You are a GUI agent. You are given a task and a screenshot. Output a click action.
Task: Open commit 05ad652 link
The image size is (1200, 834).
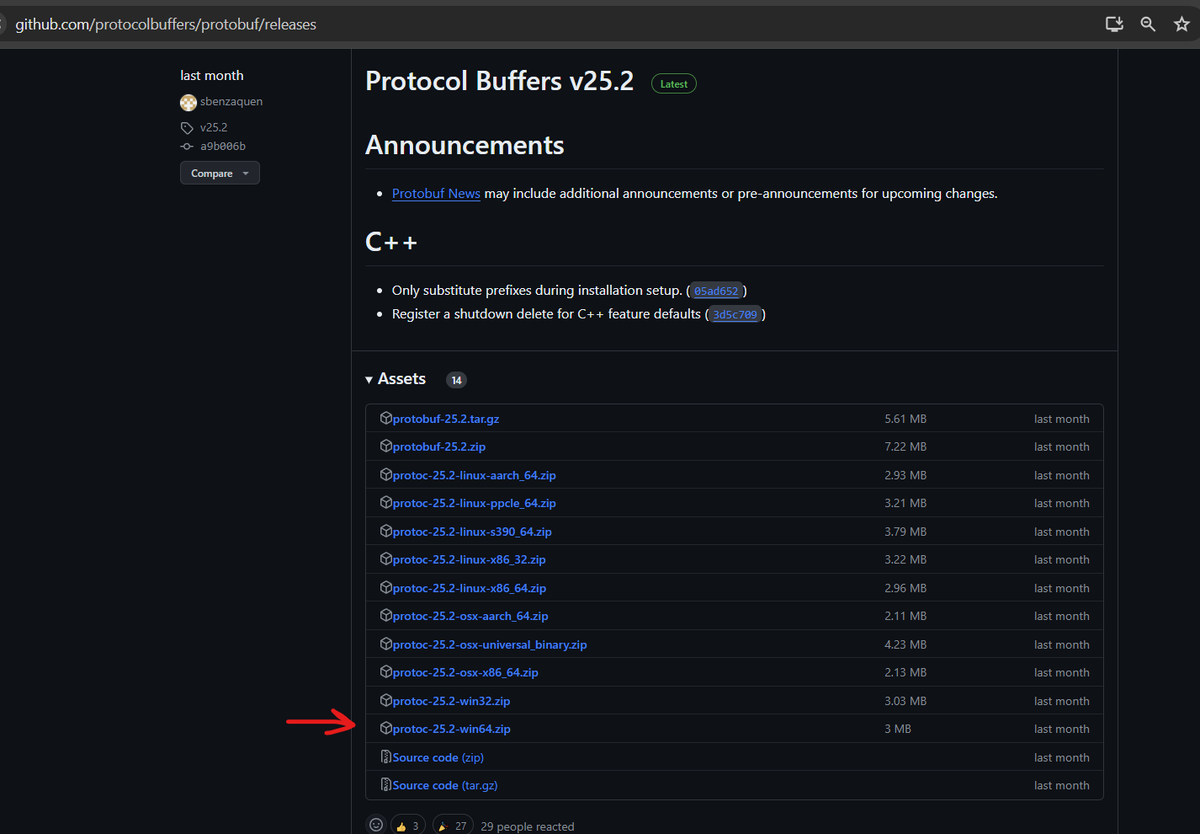pos(716,291)
